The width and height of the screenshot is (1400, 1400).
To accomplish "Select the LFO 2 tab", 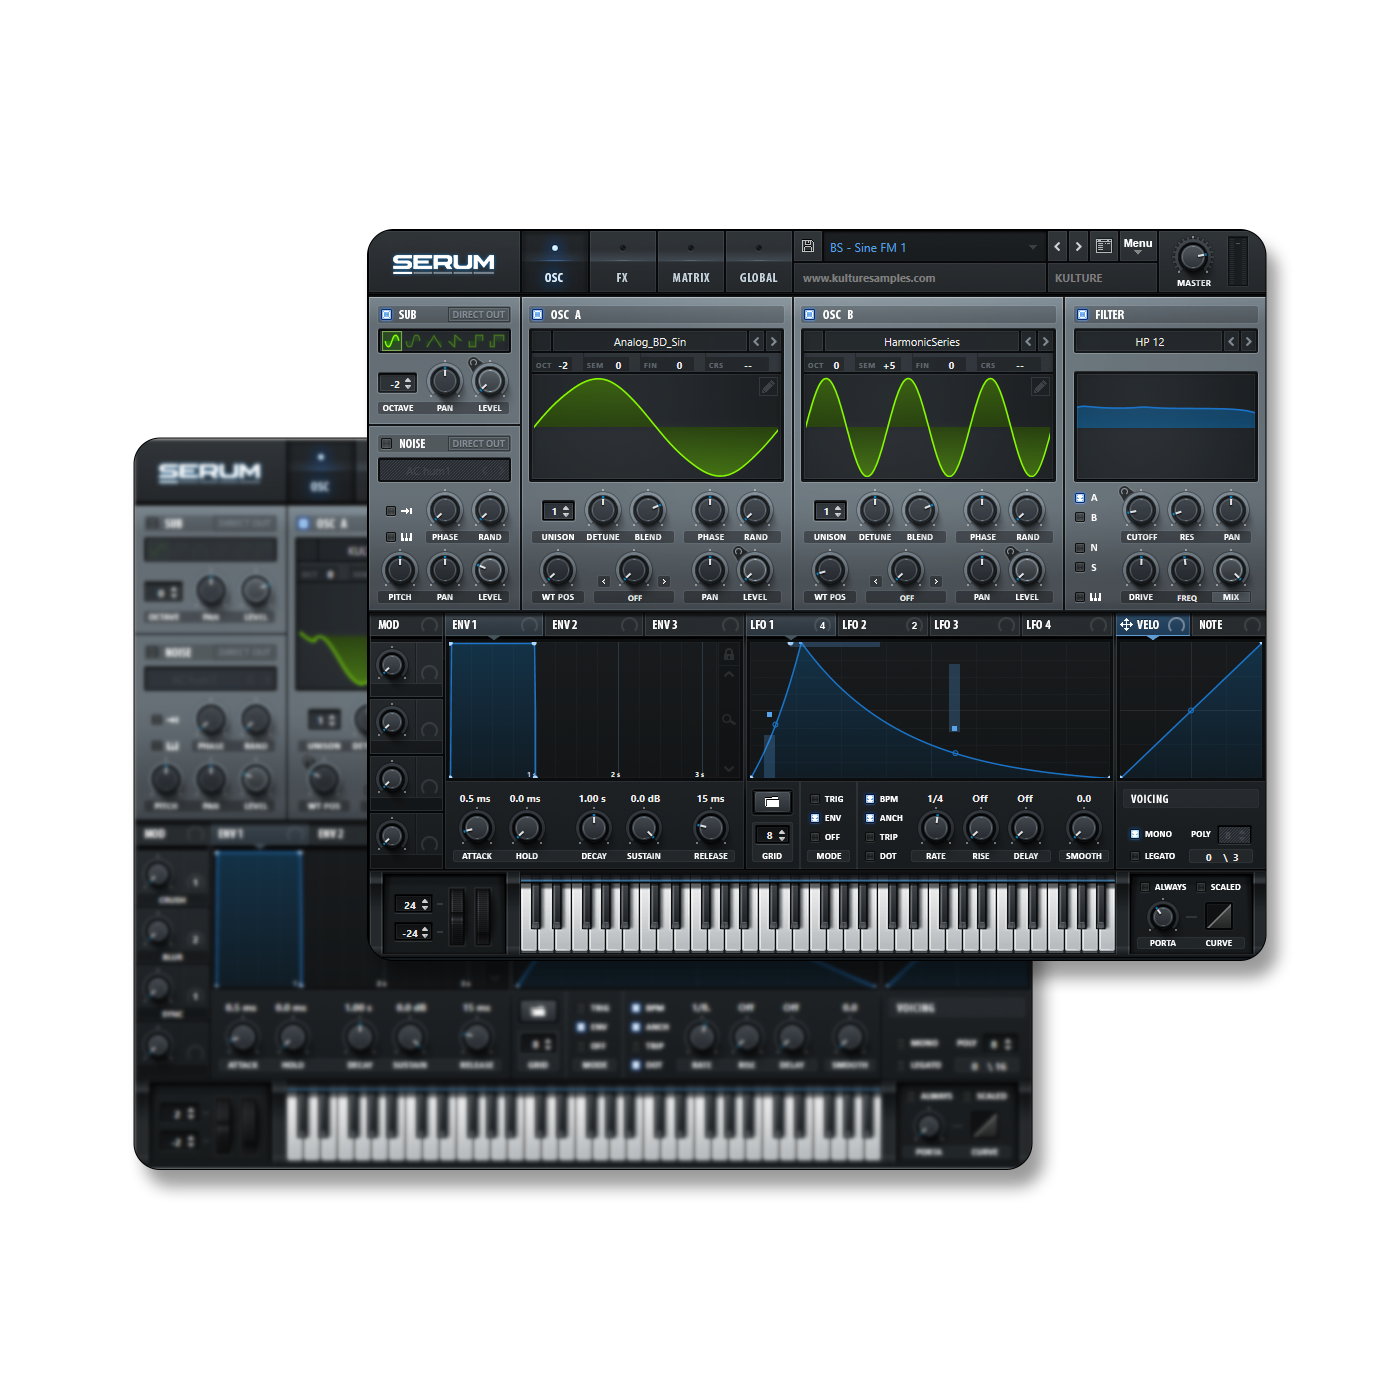I will (855, 625).
